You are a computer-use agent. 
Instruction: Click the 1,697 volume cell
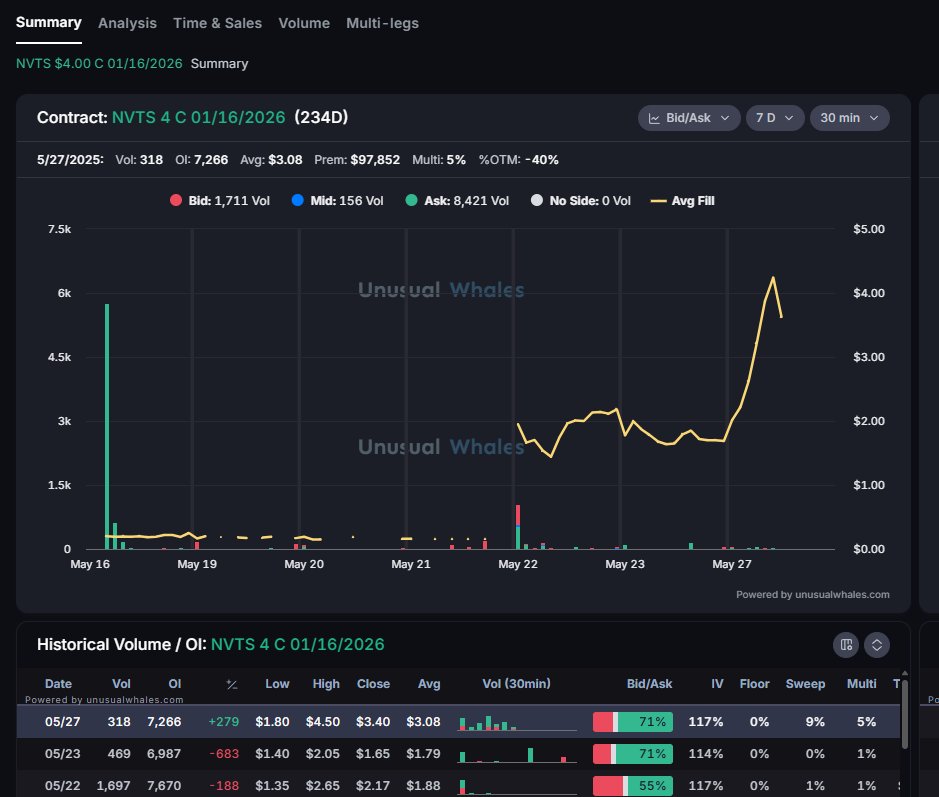(114, 786)
